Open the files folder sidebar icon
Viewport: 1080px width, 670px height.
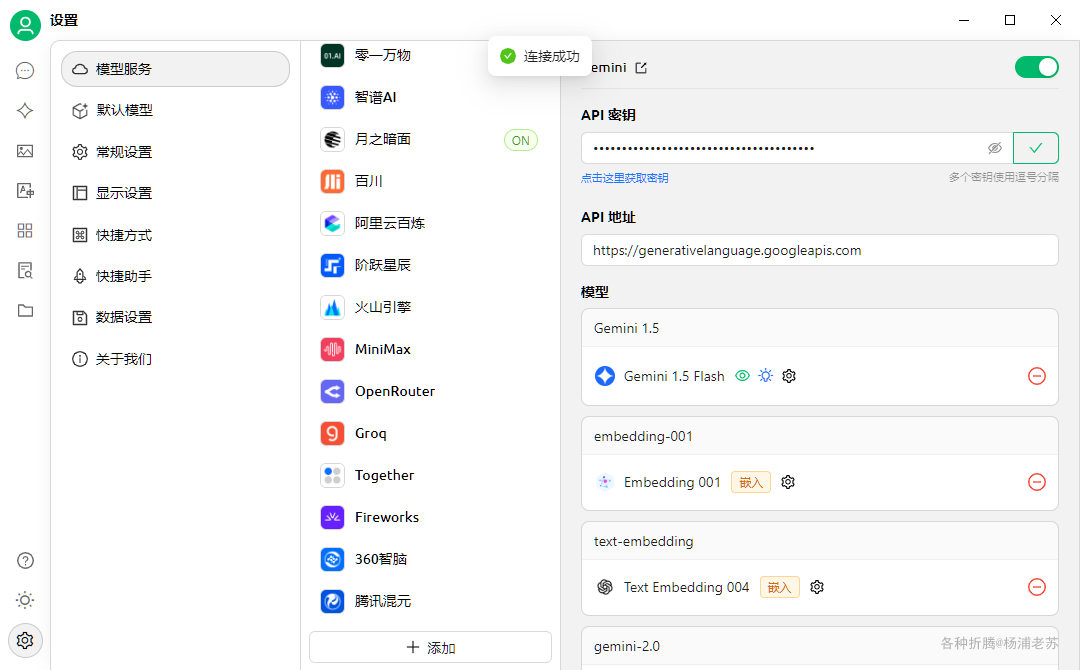25,311
